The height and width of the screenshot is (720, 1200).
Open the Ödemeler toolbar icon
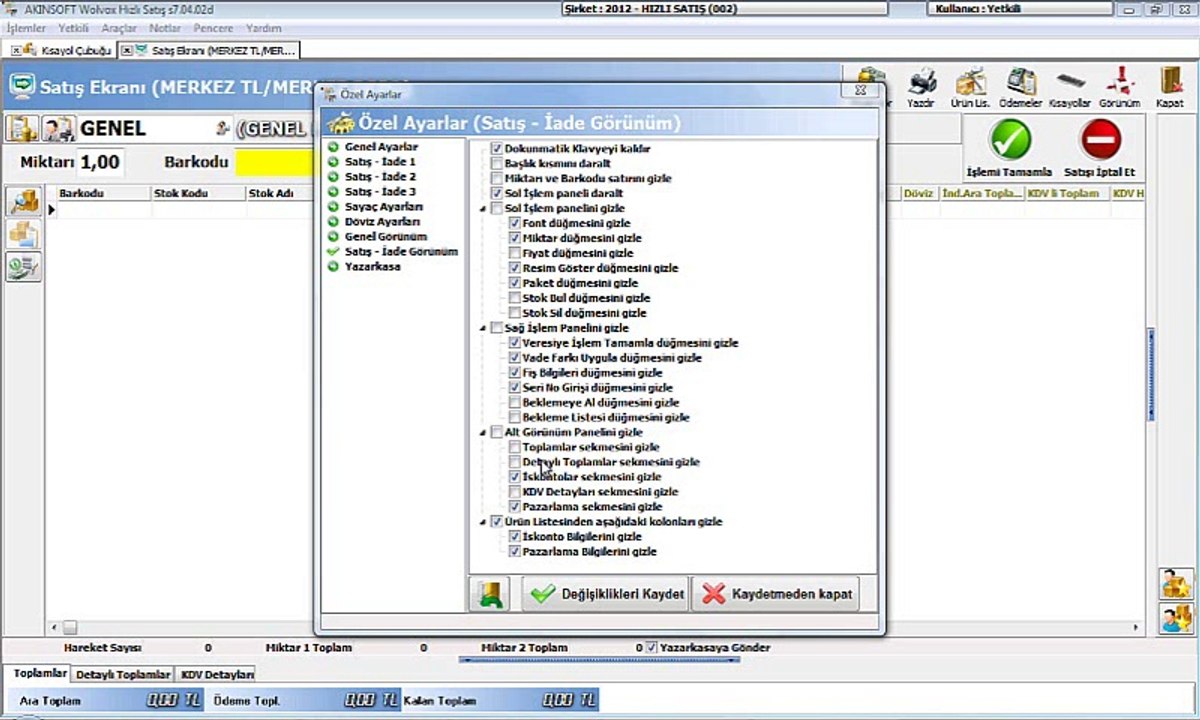coord(1021,87)
